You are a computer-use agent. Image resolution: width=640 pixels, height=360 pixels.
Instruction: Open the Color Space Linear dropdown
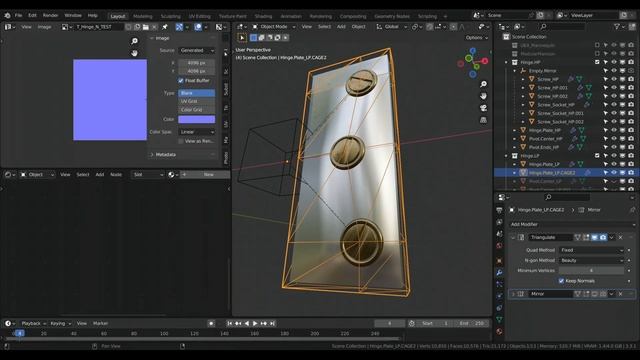click(197, 132)
